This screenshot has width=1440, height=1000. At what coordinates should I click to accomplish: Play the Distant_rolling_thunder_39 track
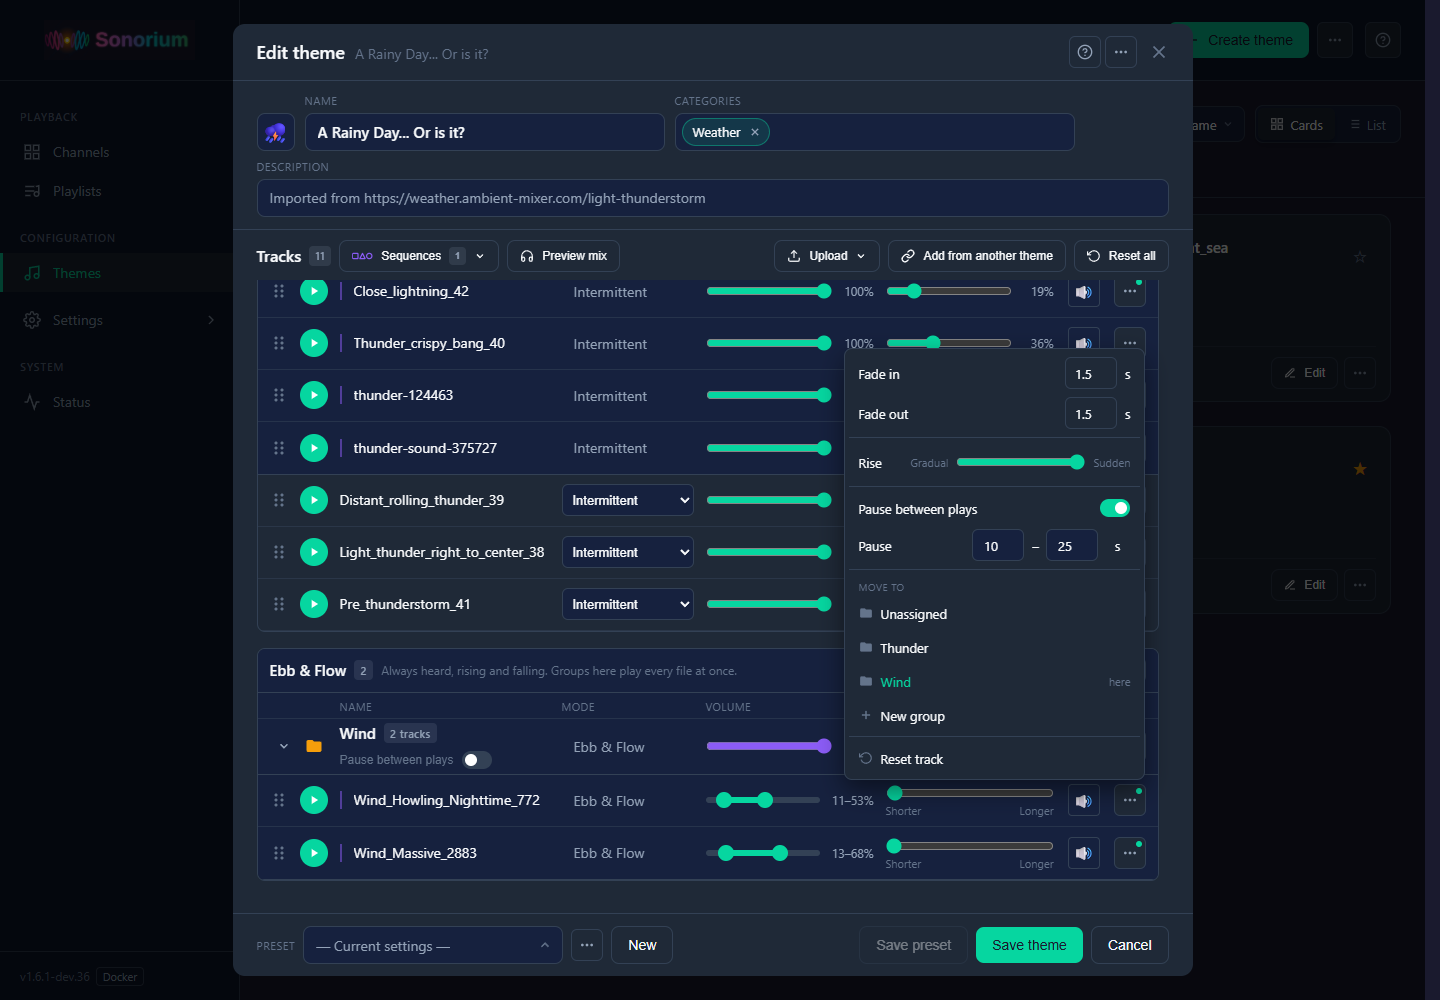[x=314, y=500]
